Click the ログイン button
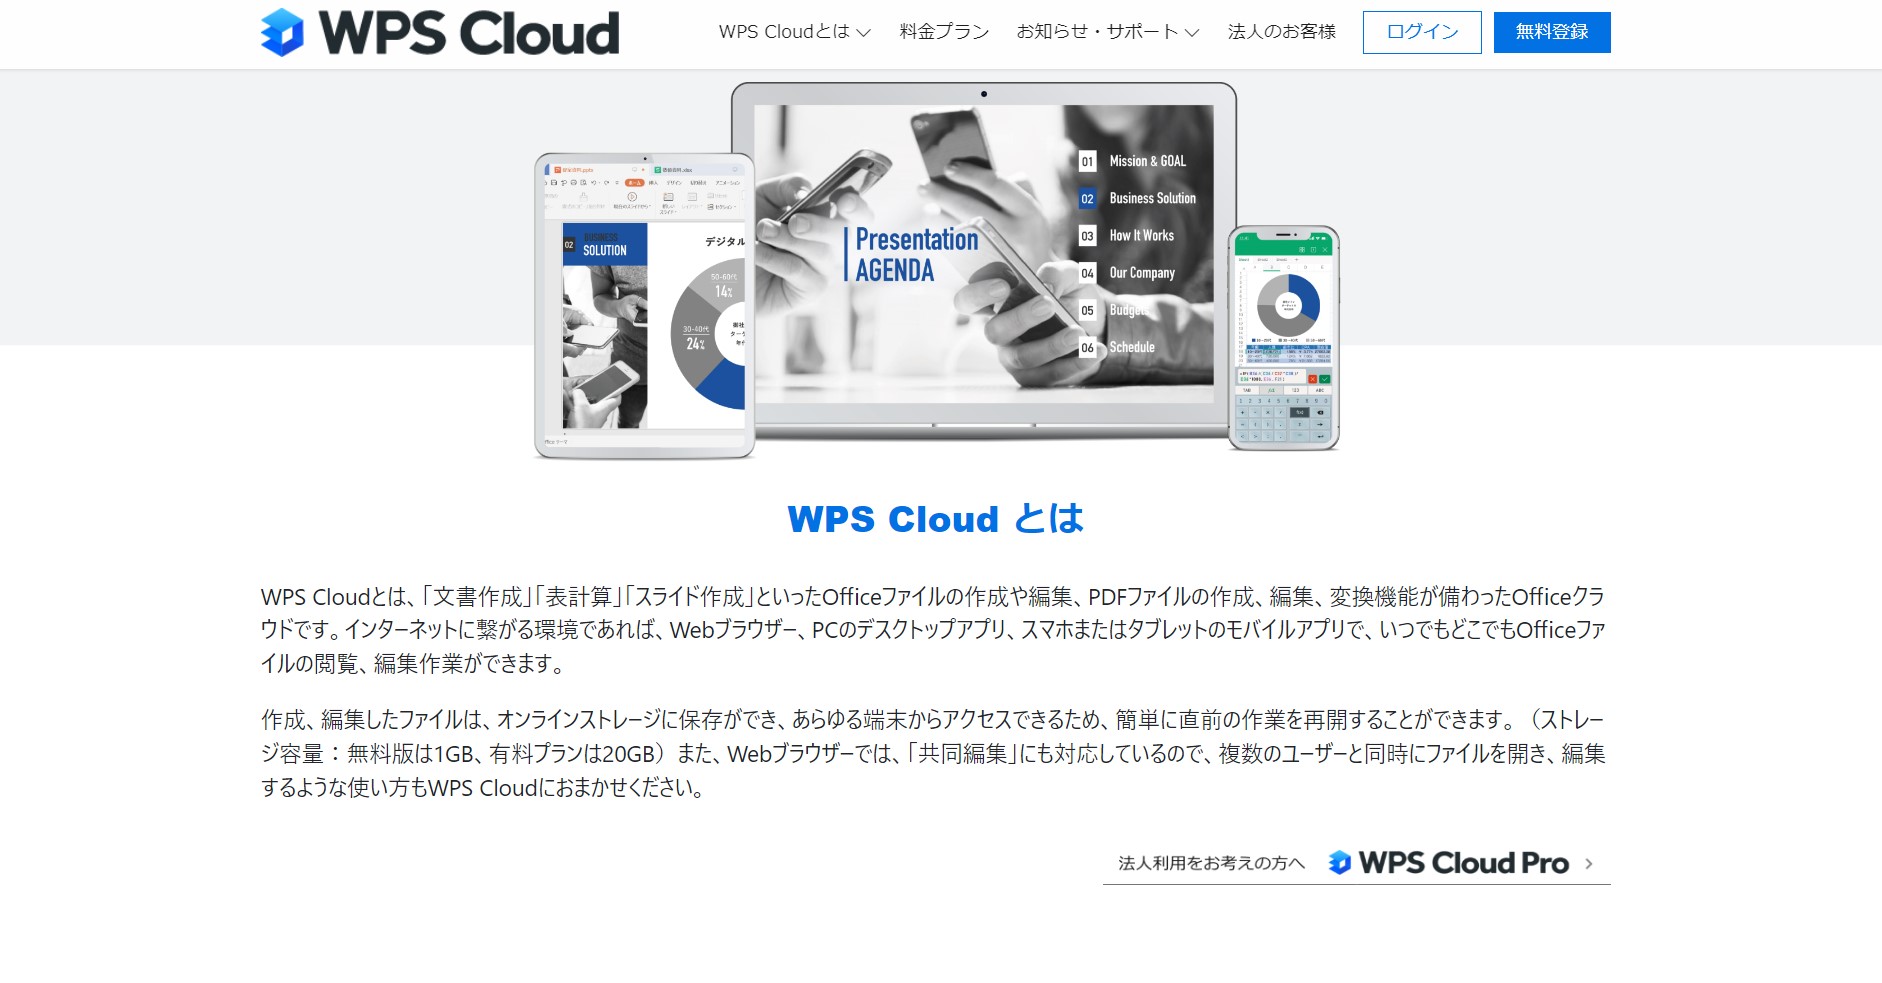This screenshot has width=1882, height=983. [x=1422, y=32]
